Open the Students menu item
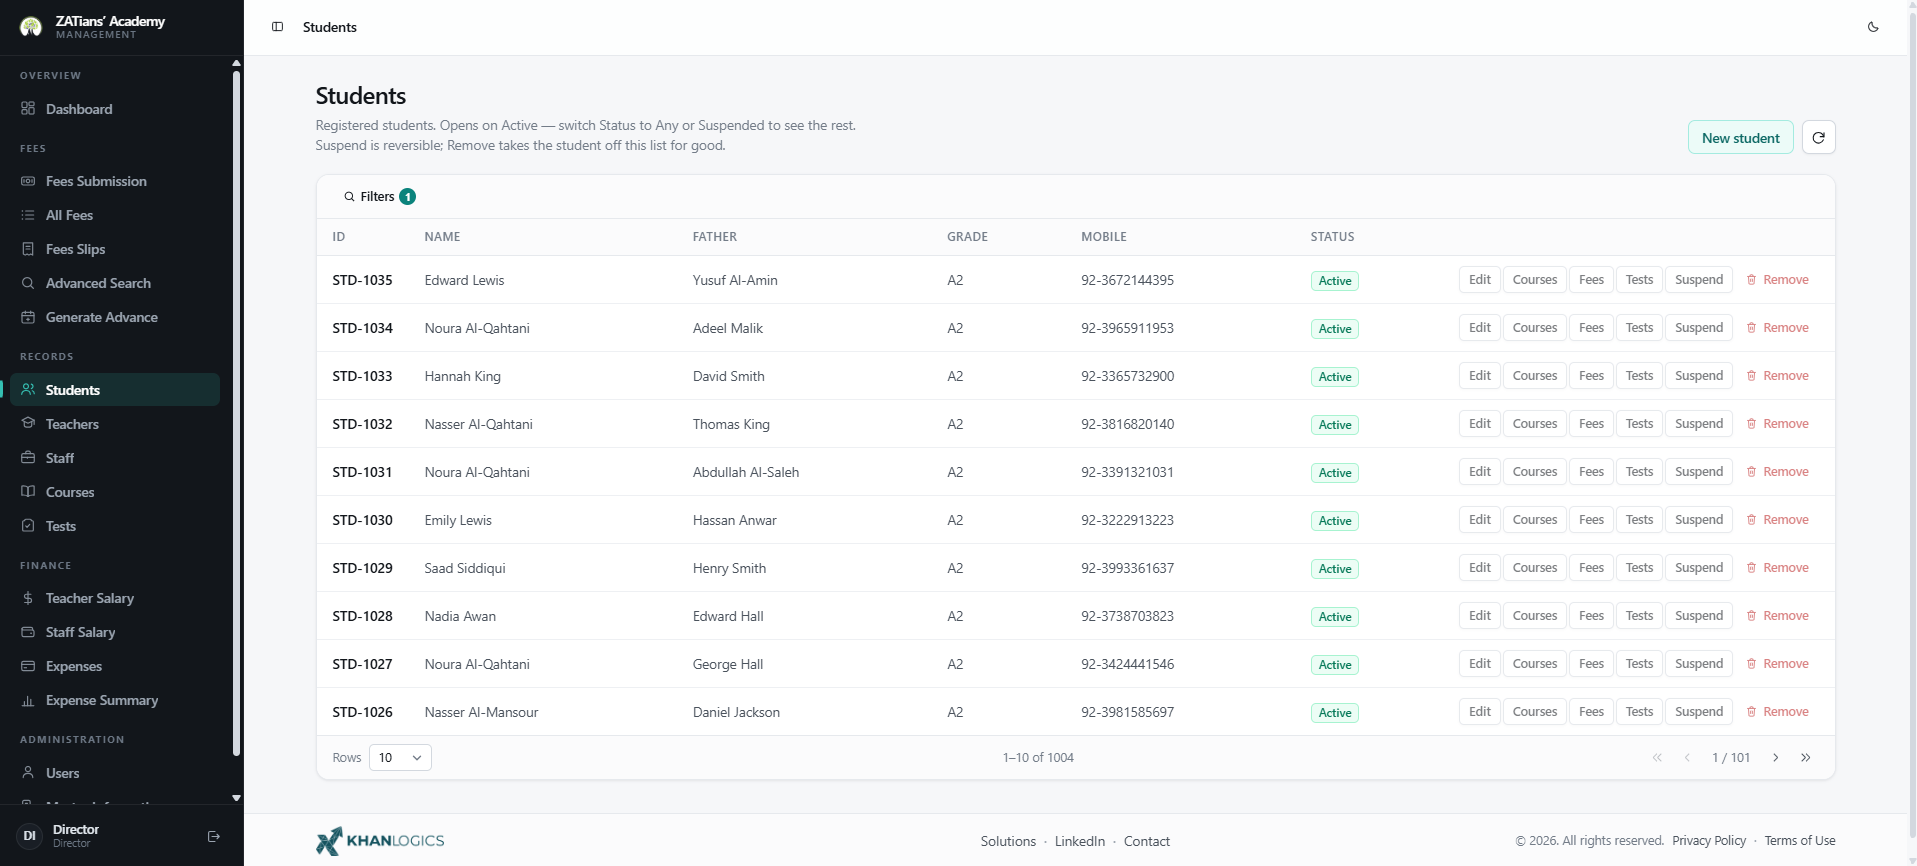The width and height of the screenshot is (1917, 866). [x=115, y=390]
